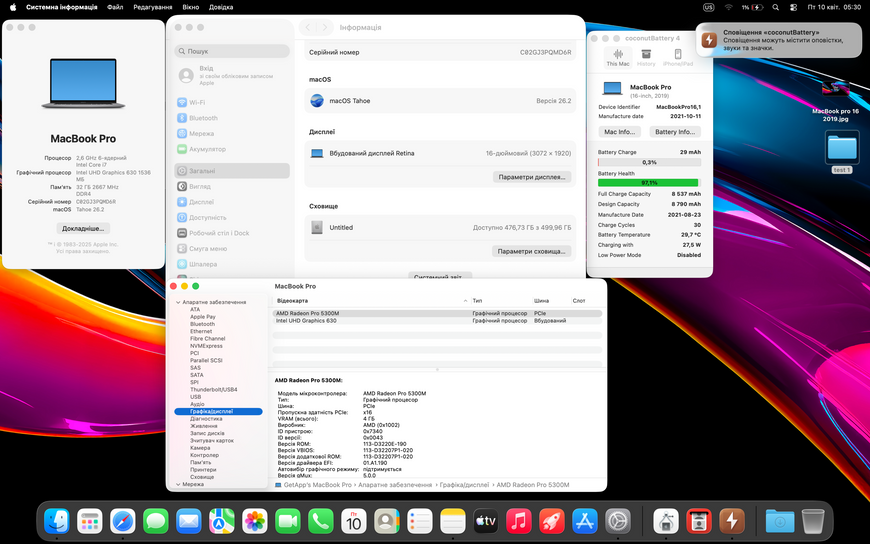The image size is (870, 544).
Task: Select MacBook pro 16 2019.jpg on desktop
Action: [836, 102]
